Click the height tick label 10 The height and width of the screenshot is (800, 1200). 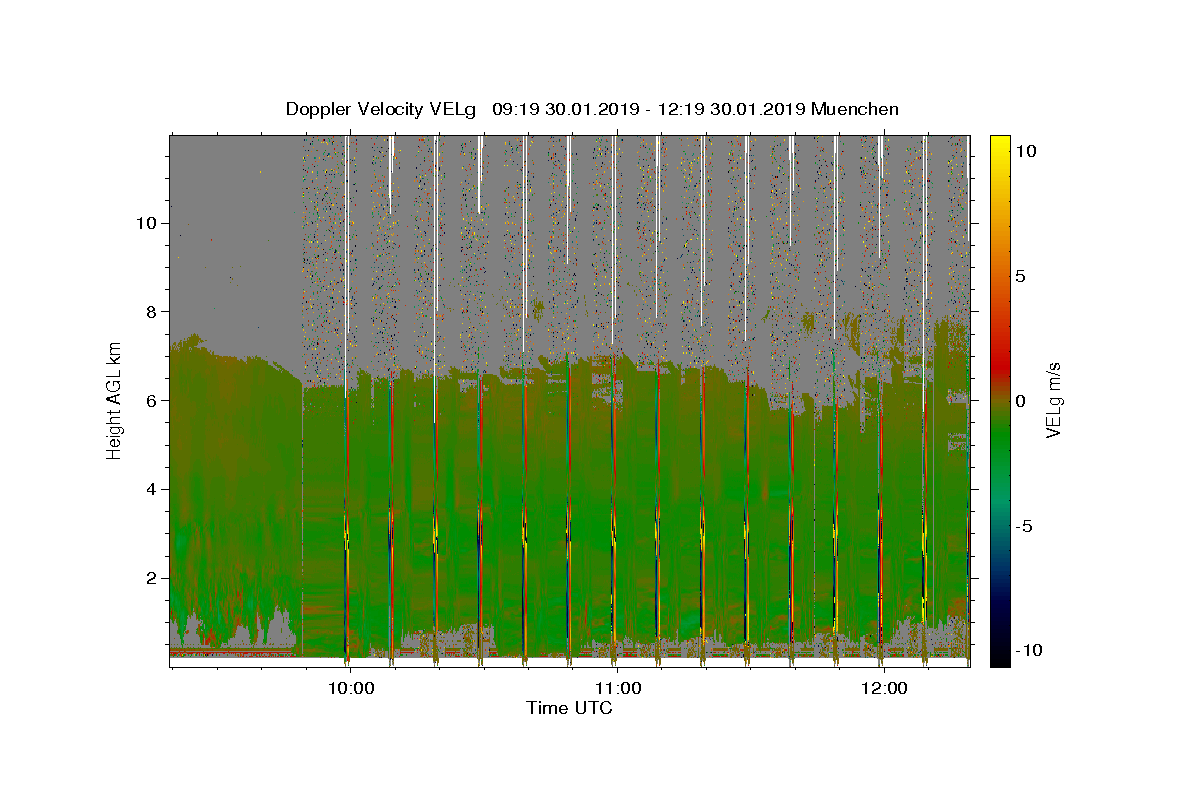(x=147, y=223)
